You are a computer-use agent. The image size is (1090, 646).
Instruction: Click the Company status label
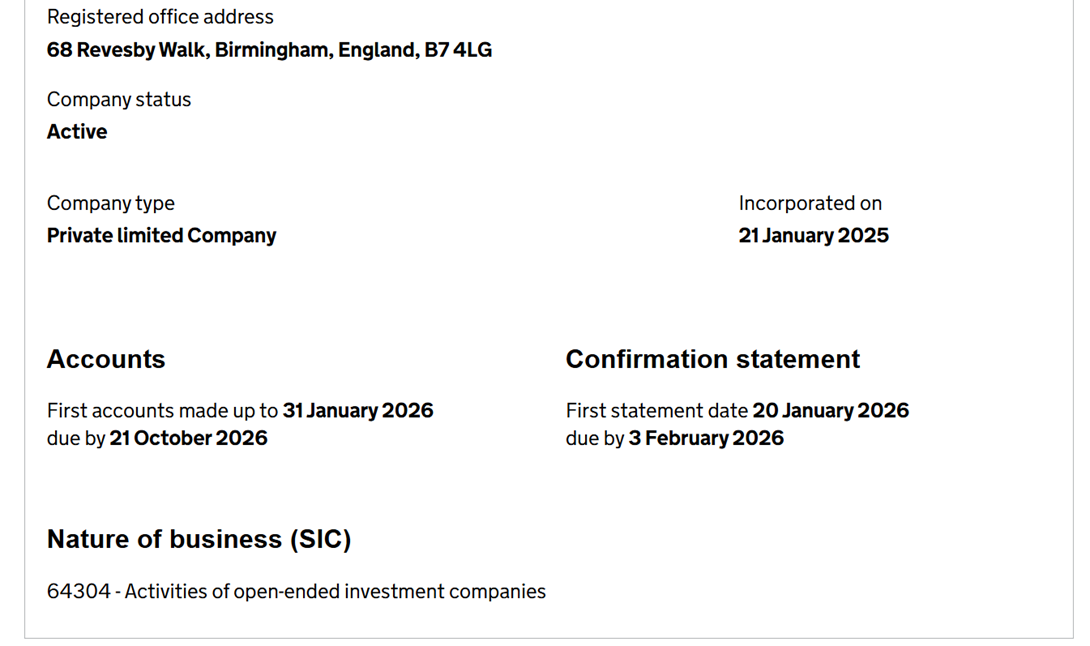click(119, 99)
